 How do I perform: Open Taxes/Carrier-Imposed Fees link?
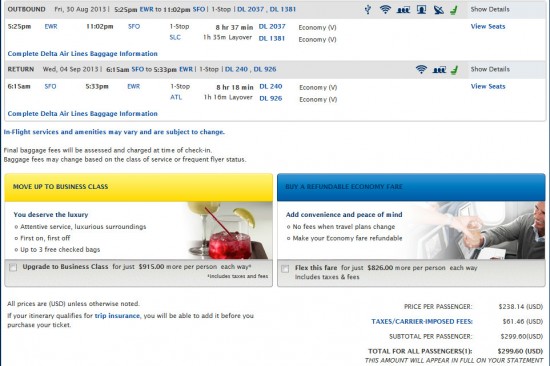click(422, 321)
